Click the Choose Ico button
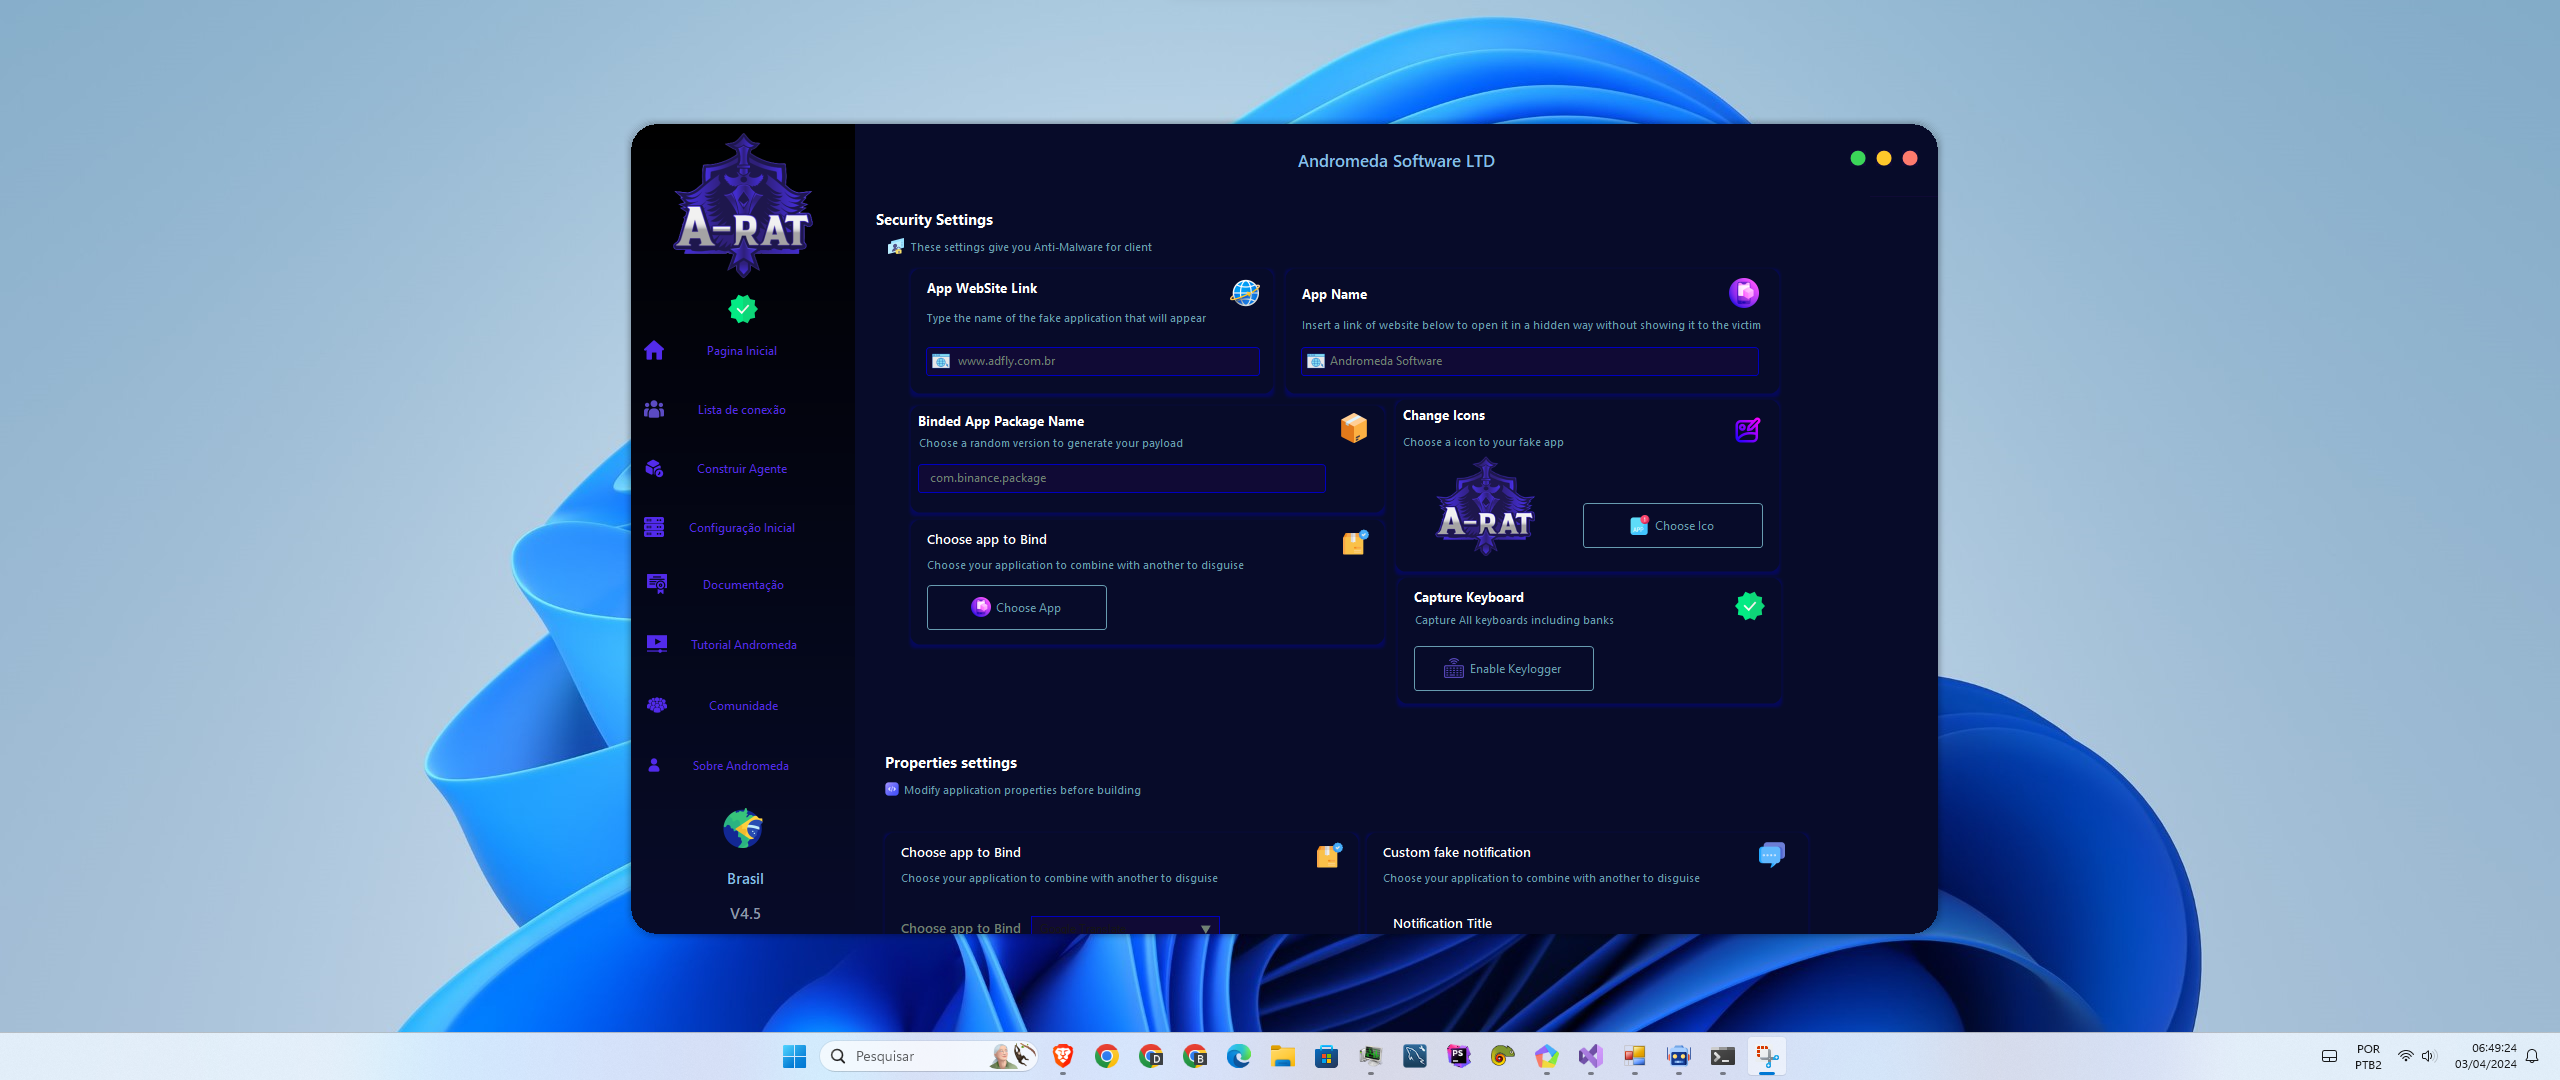2560x1080 pixels. [1672, 524]
